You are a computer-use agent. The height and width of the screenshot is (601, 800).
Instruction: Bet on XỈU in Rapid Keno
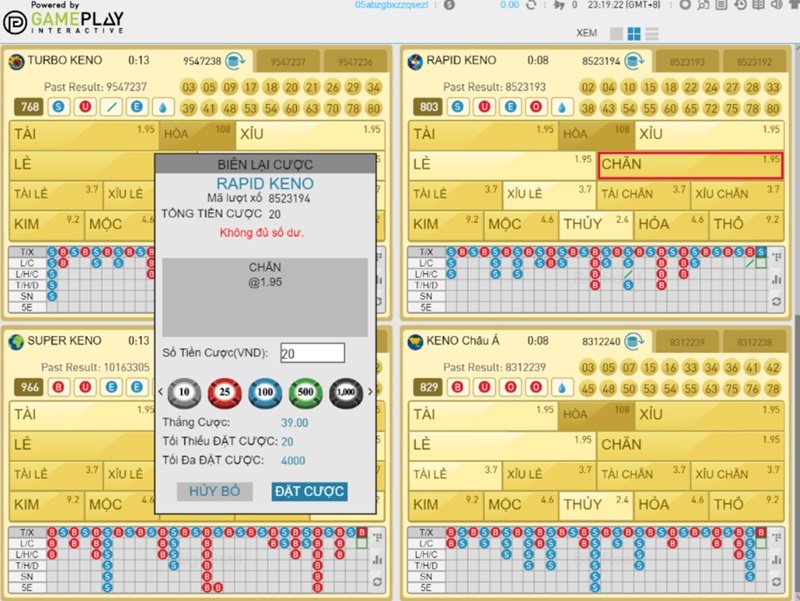click(x=709, y=135)
